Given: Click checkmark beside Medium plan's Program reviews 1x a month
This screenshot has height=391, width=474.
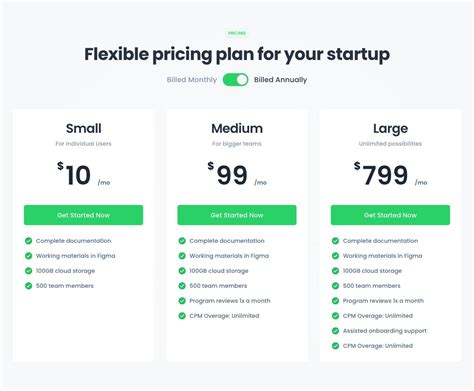Looking at the screenshot, I should (x=182, y=301).
